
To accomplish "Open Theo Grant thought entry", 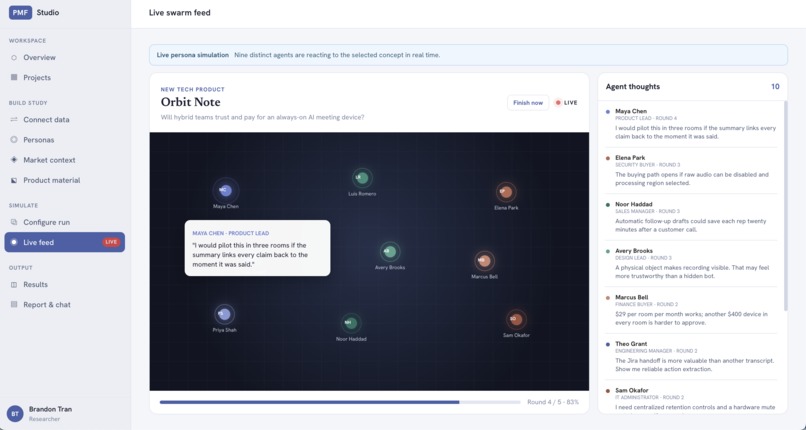I will tap(692, 357).
